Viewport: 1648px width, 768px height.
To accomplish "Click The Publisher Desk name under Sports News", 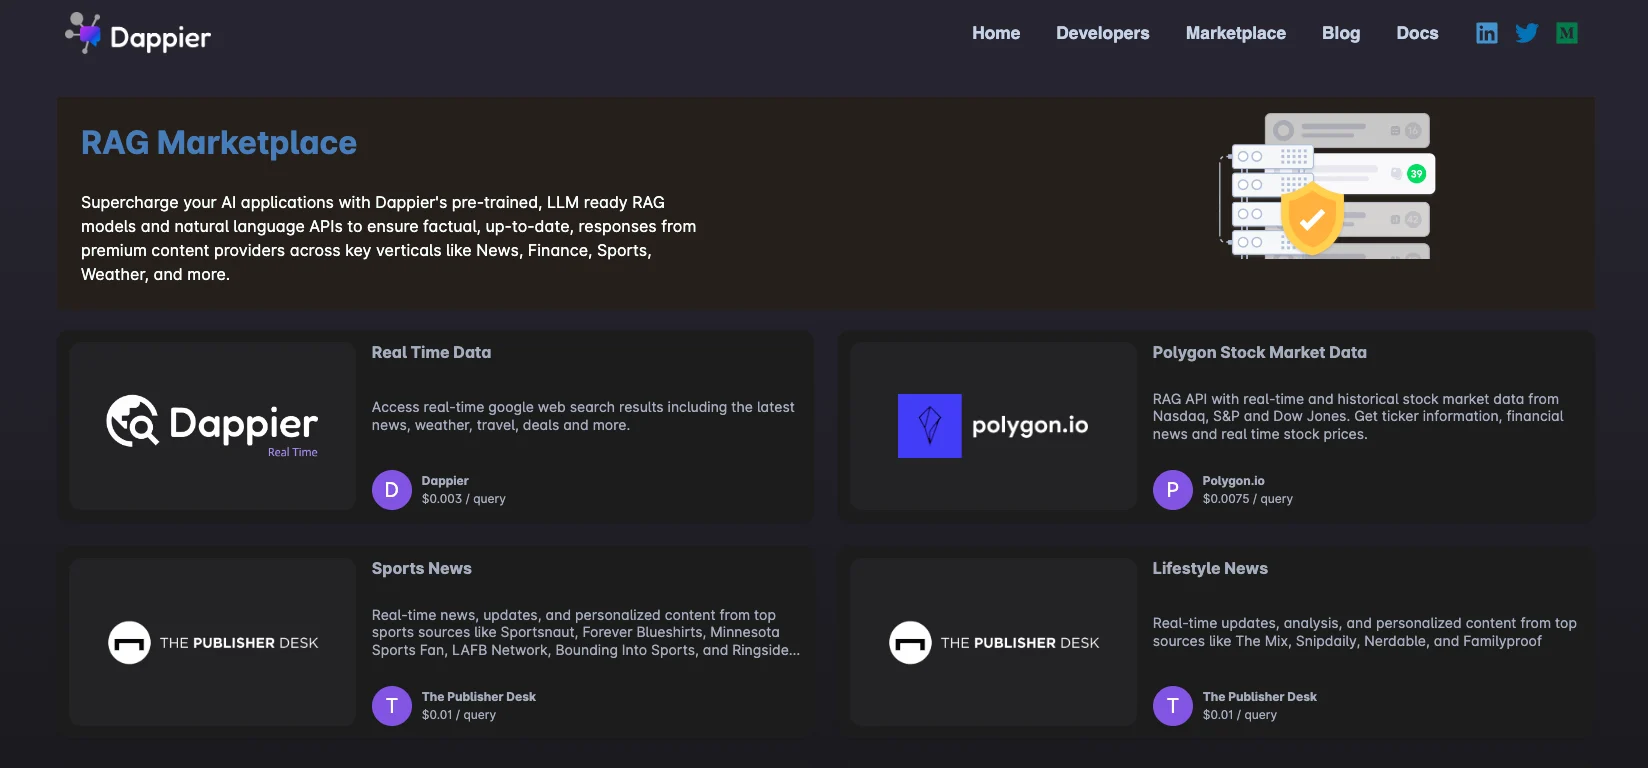I will (478, 697).
